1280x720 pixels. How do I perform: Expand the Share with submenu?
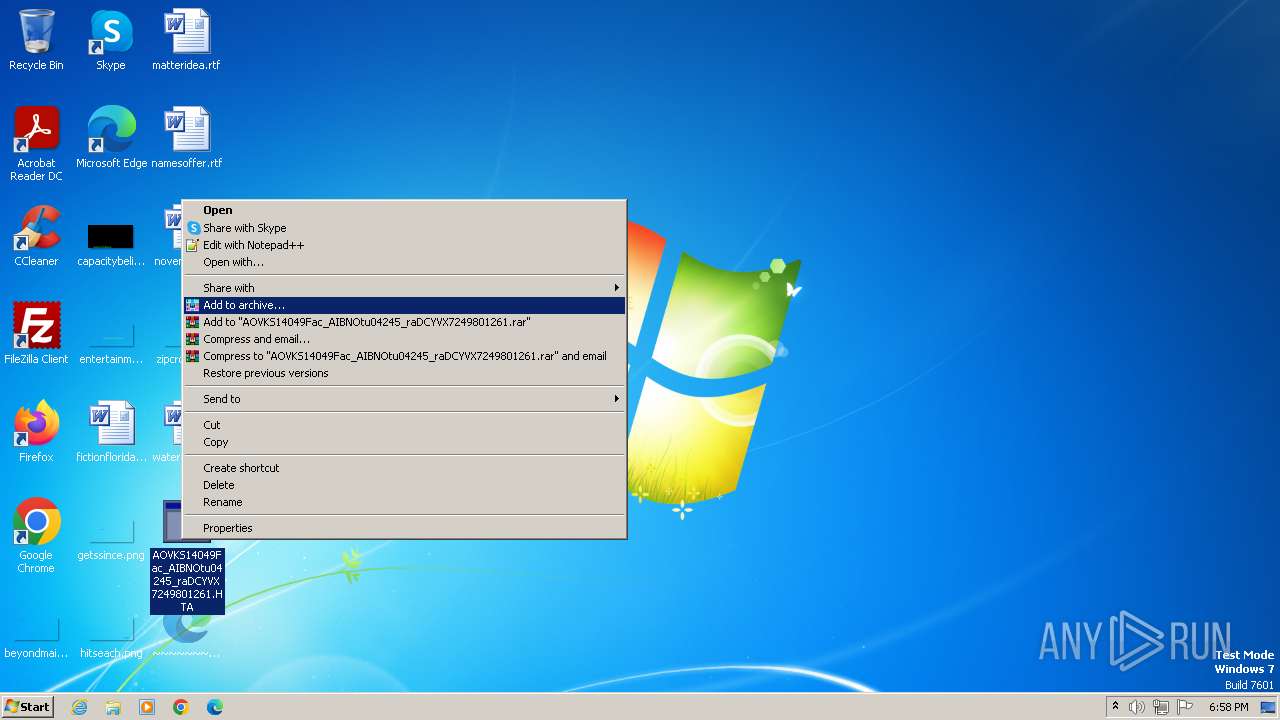404,288
